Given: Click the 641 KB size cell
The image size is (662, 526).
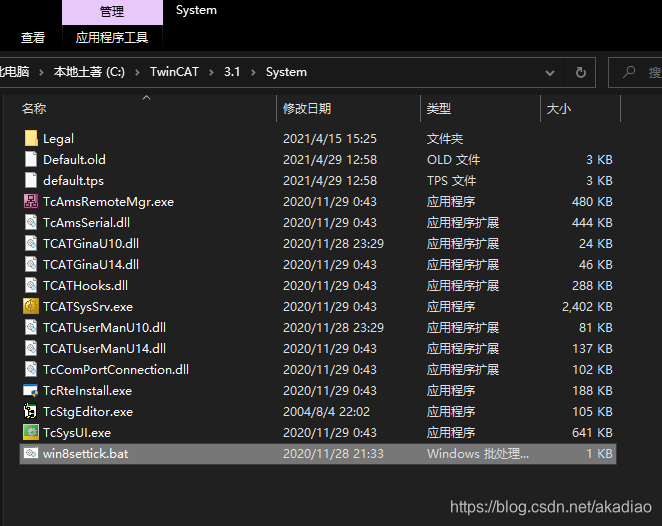Looking at the screenshot, I should (592, 433).
